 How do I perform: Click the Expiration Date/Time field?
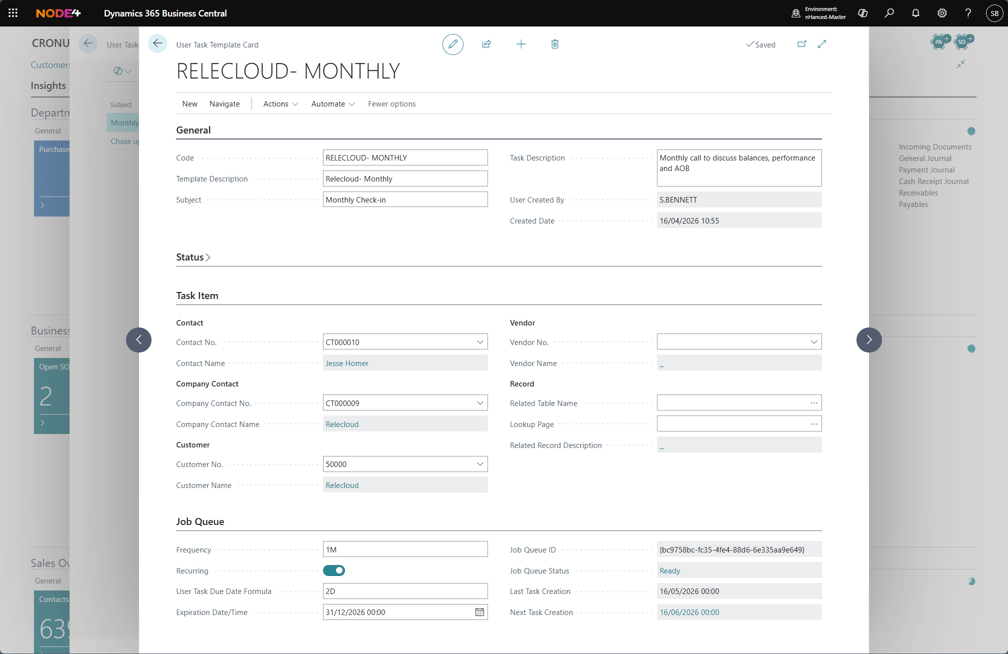click(x=405, y=612)
